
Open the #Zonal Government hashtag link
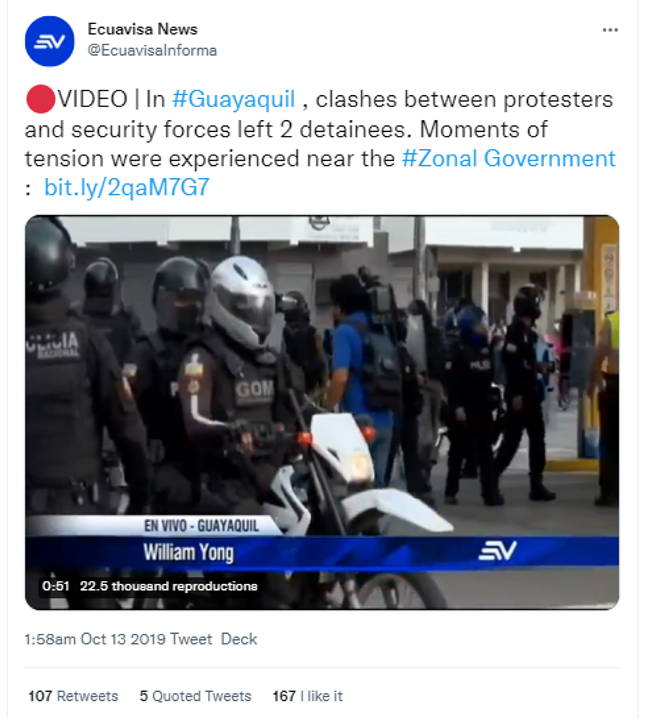click(x=508, y=159)
